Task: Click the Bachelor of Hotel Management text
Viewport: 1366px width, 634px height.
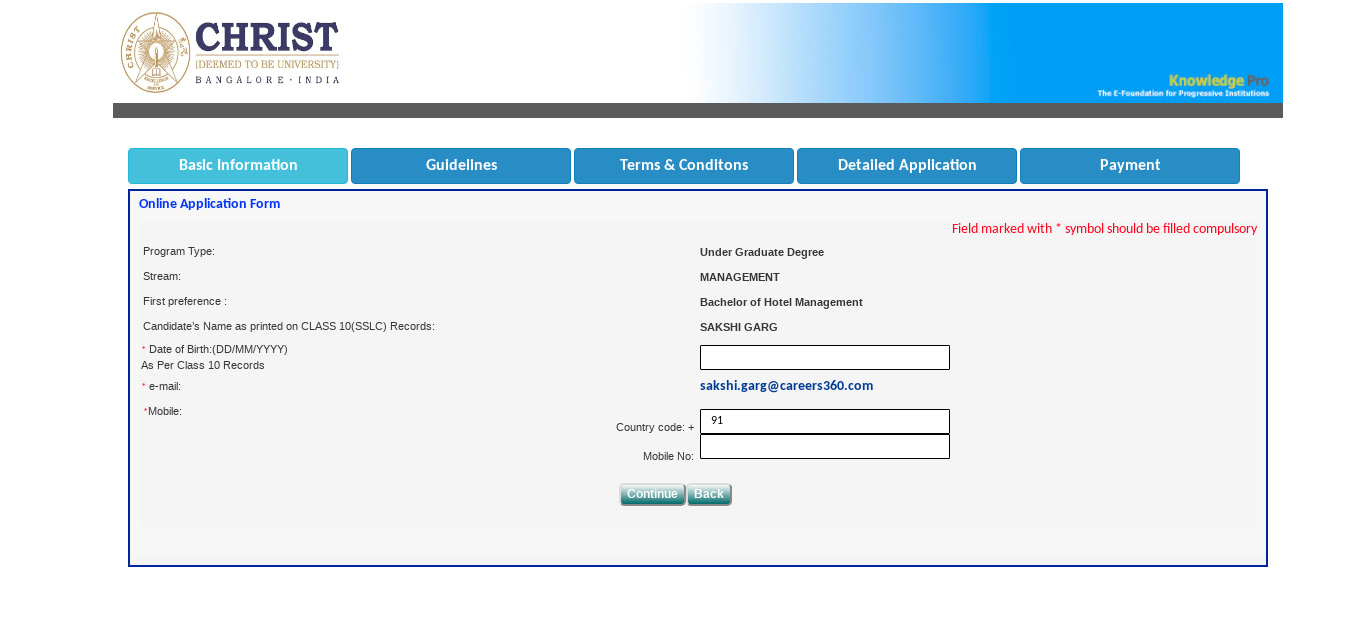Action: tap(781, 302)
